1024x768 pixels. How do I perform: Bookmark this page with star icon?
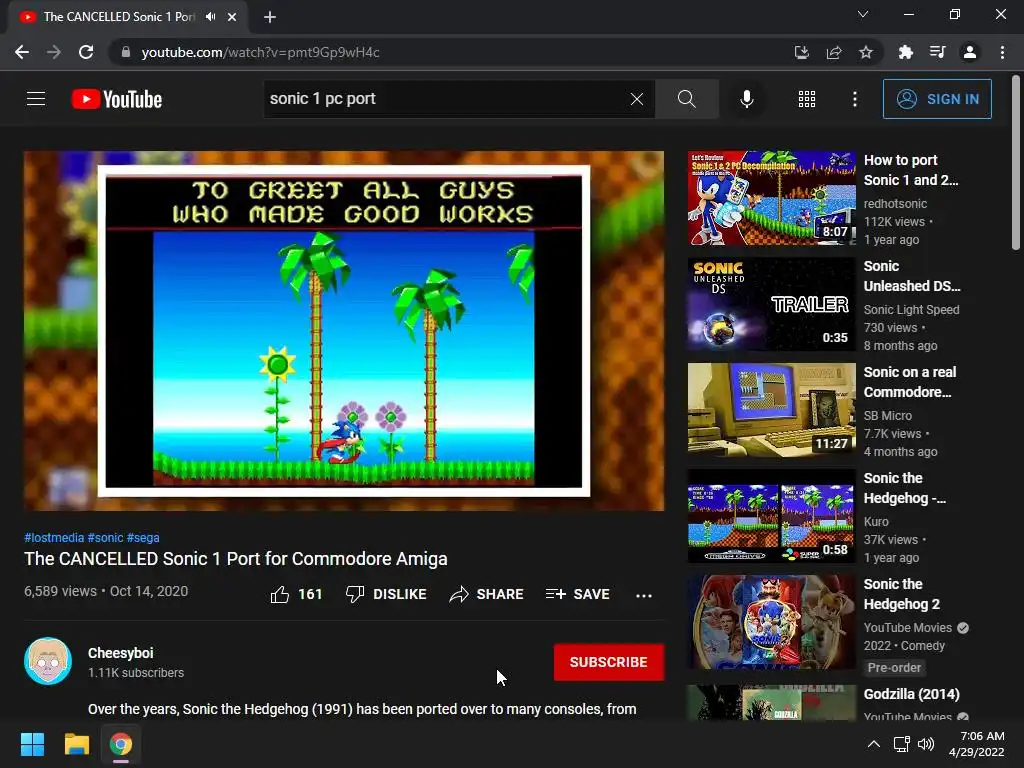click(x=866, y=52)
